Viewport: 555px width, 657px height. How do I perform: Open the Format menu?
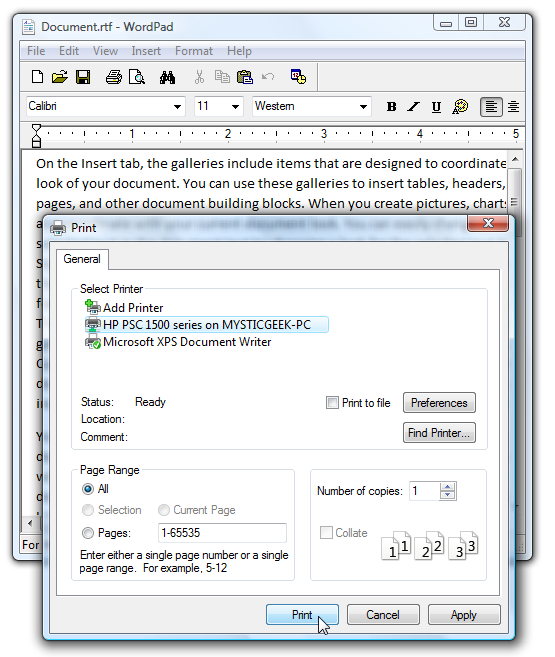click(x=194, y=51)
